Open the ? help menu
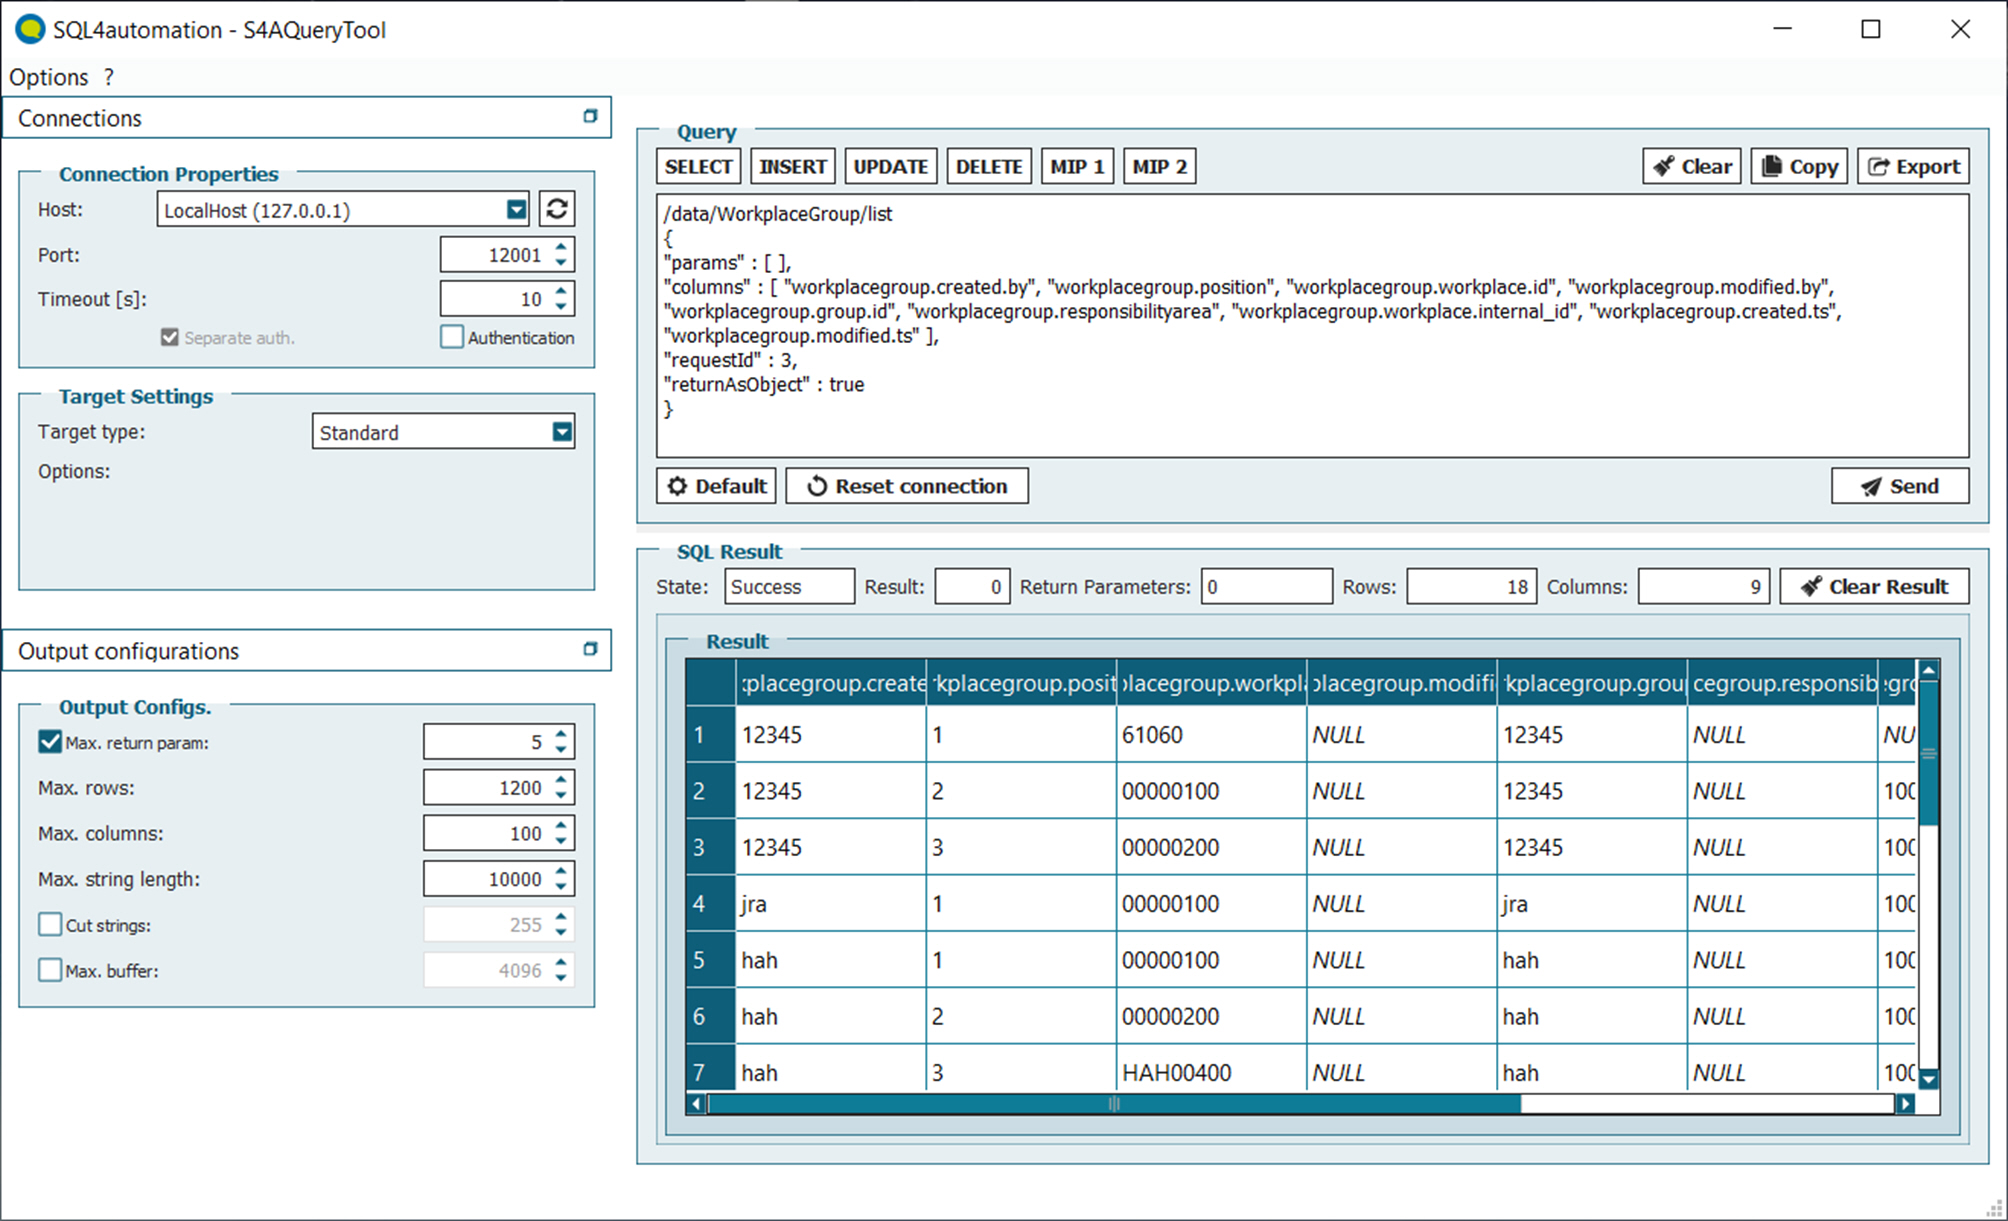The width and height of the screenshot is (2008, 1221). (108, 77)
